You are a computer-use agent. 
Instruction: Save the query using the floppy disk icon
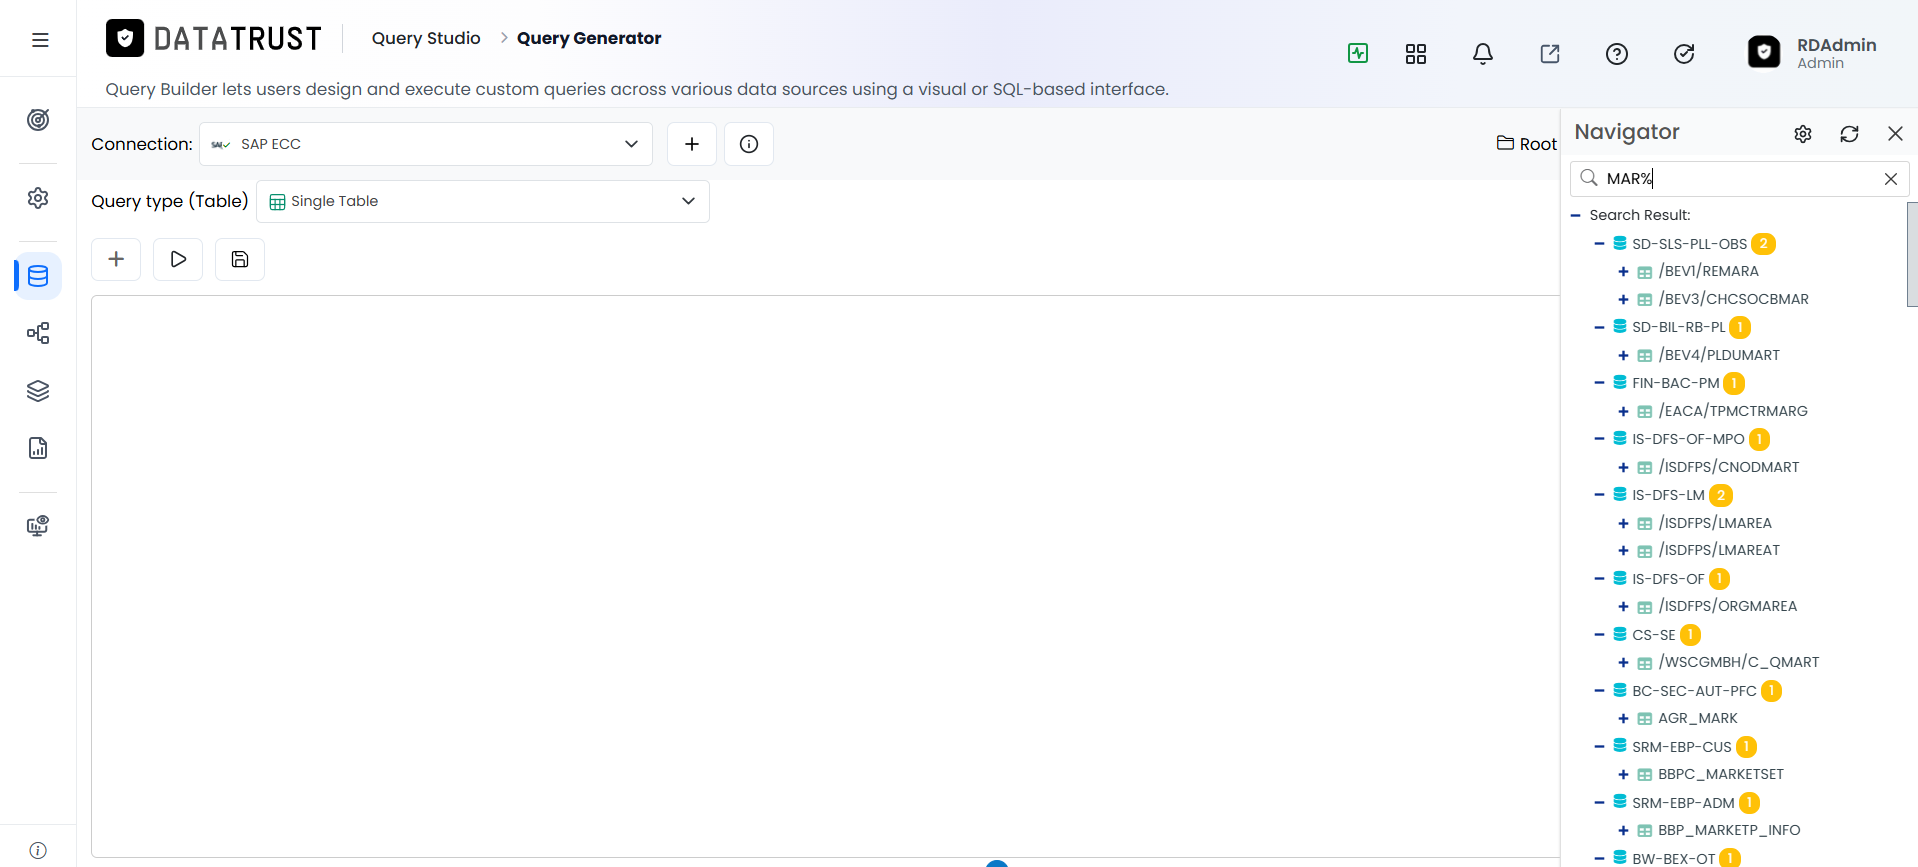pyautogui.click(x=240, y=259)
